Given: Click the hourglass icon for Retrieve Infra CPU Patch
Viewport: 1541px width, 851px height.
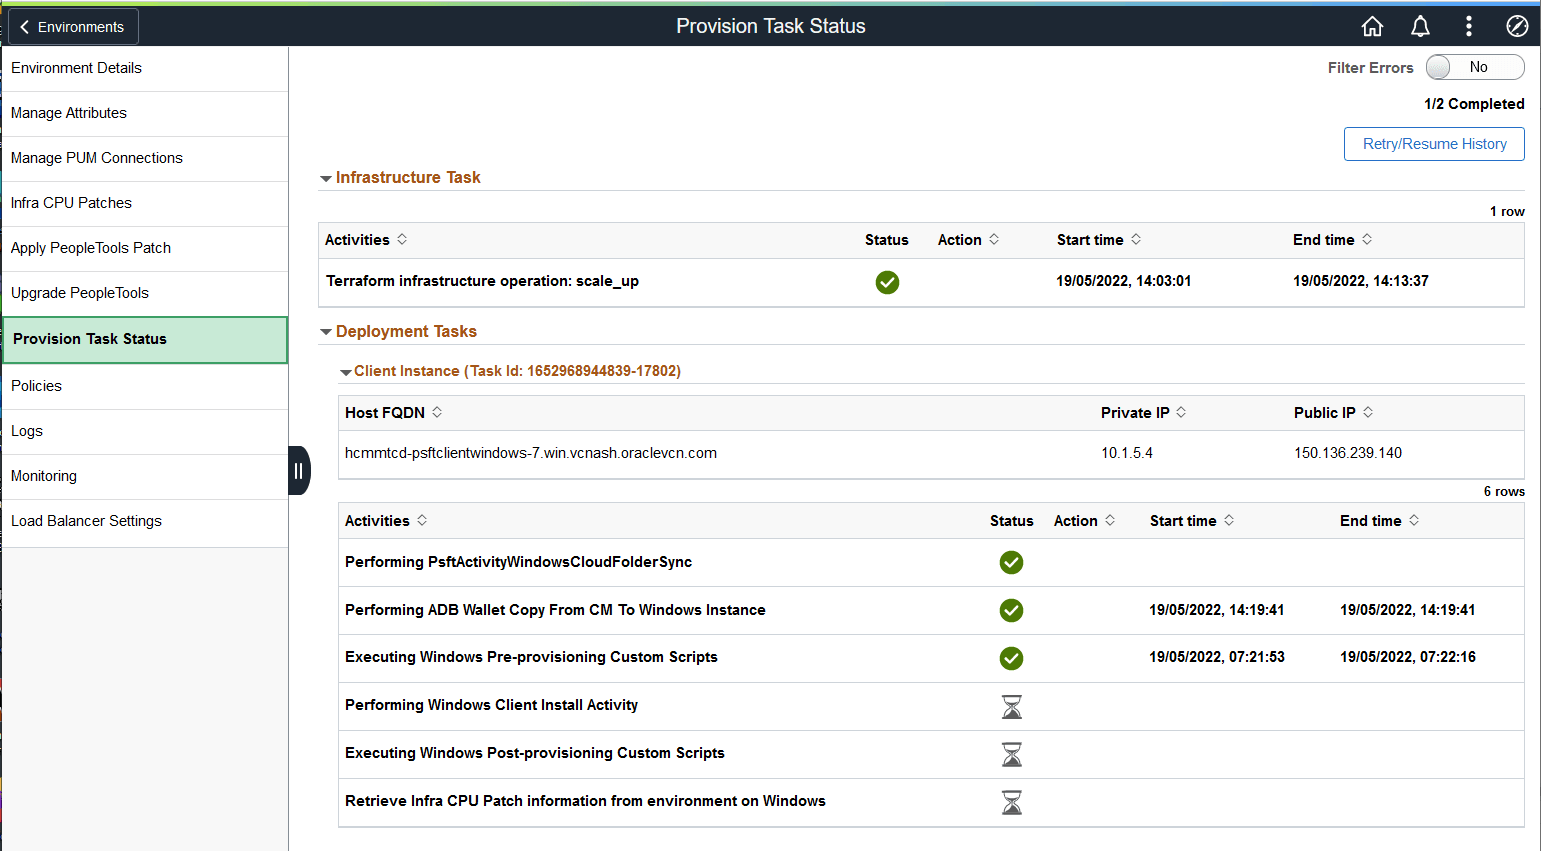Looking at the screenshot, I should (x=1011, y=802).
